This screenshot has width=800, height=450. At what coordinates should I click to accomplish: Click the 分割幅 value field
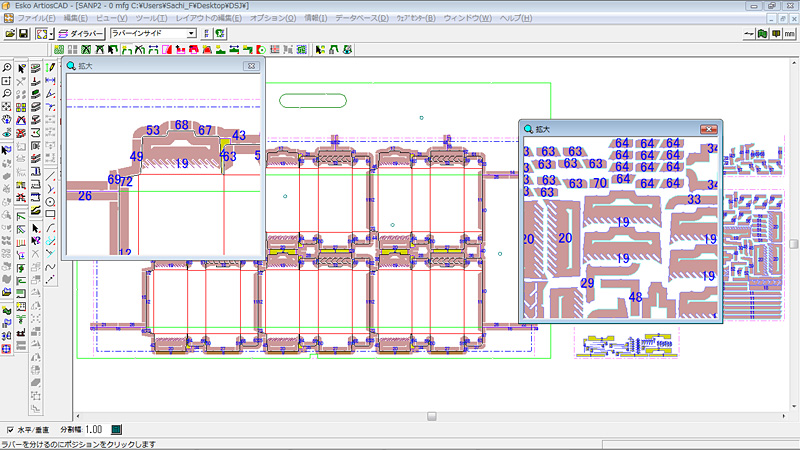[94, 430]
